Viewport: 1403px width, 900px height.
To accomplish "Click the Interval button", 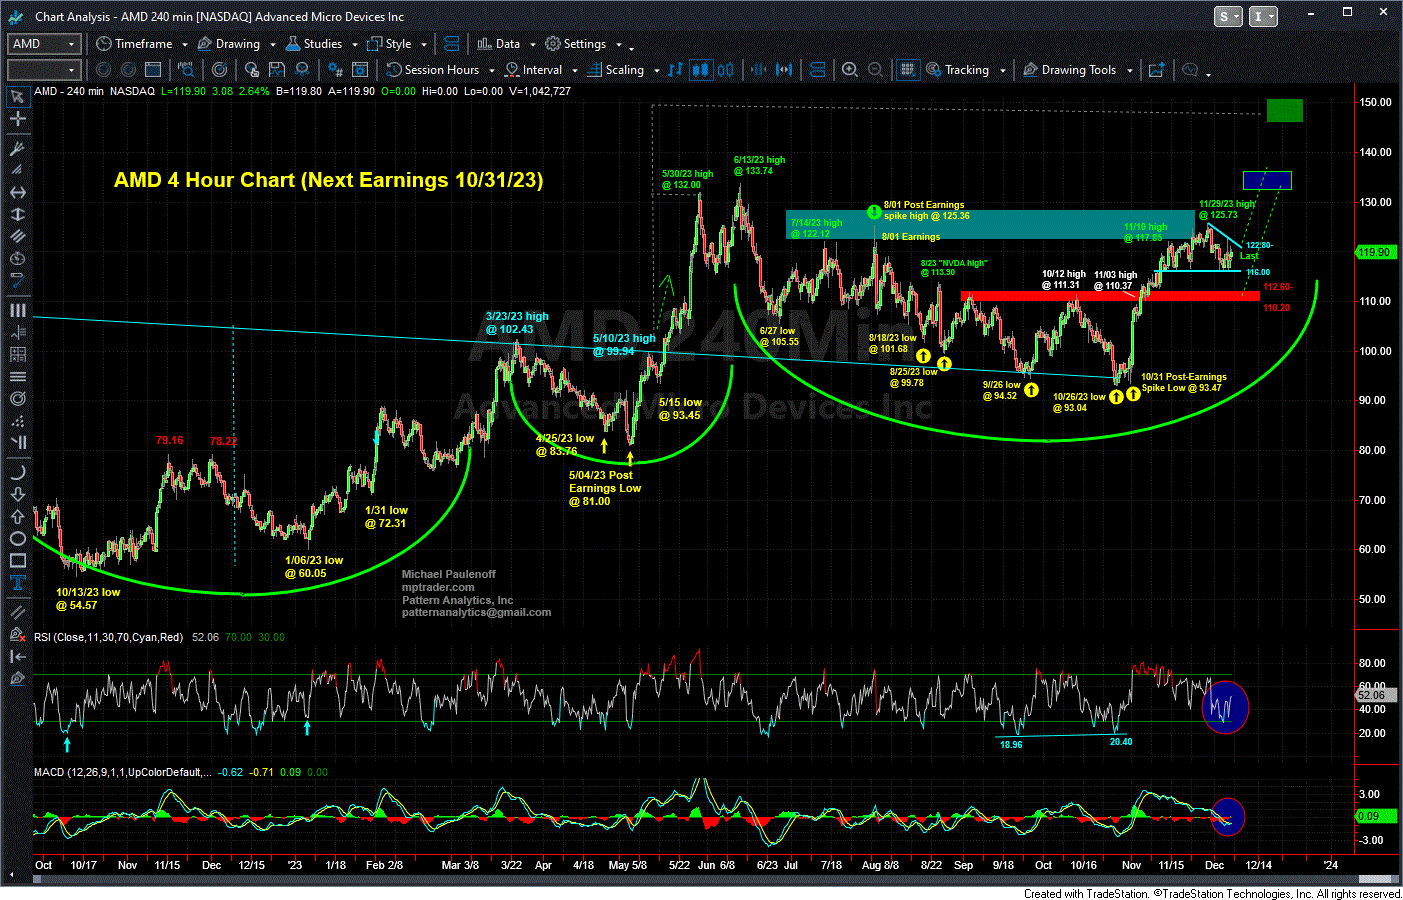I will click(534, 70).
